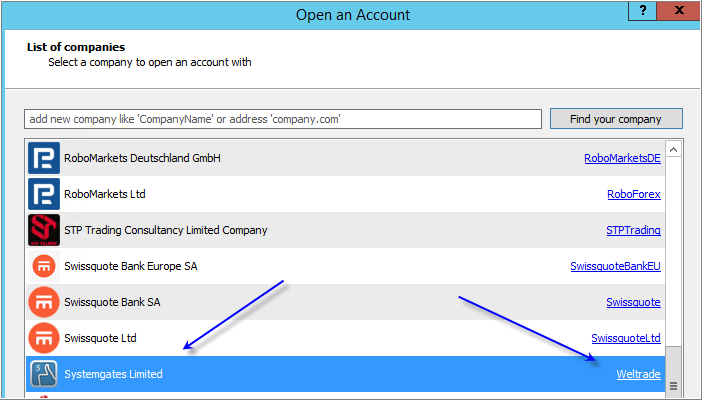The height and width of the screenshot is (400, 702).
Task: Select STP Trading Consultancy Limited Company
Action: [345, 230]
